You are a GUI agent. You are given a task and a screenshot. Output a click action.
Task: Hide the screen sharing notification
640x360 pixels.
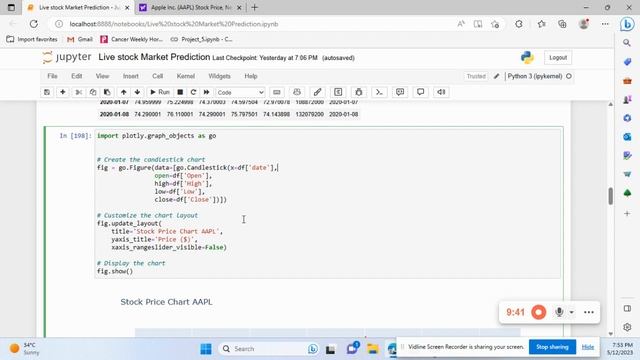[588, 347]
